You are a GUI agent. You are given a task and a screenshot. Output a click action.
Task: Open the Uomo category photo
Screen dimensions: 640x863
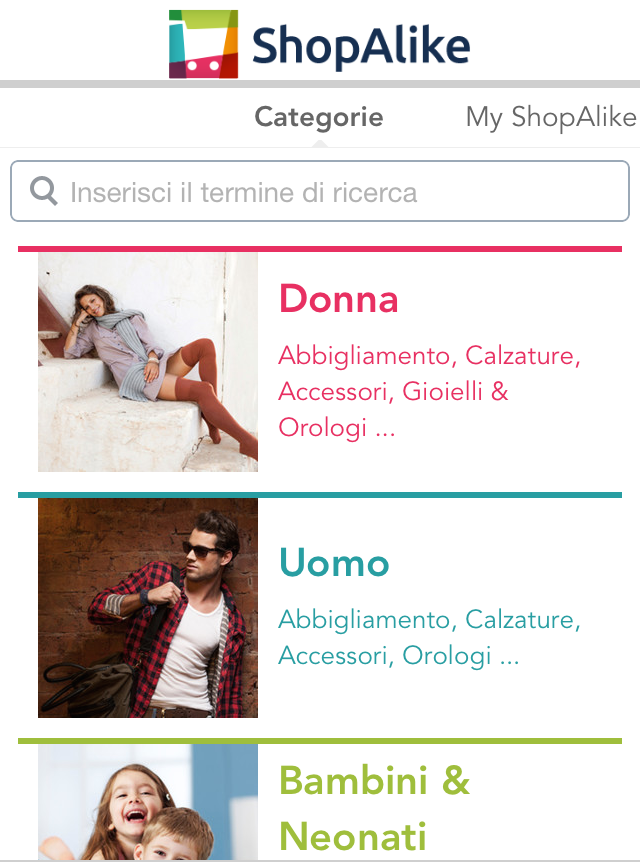[148, 608]
